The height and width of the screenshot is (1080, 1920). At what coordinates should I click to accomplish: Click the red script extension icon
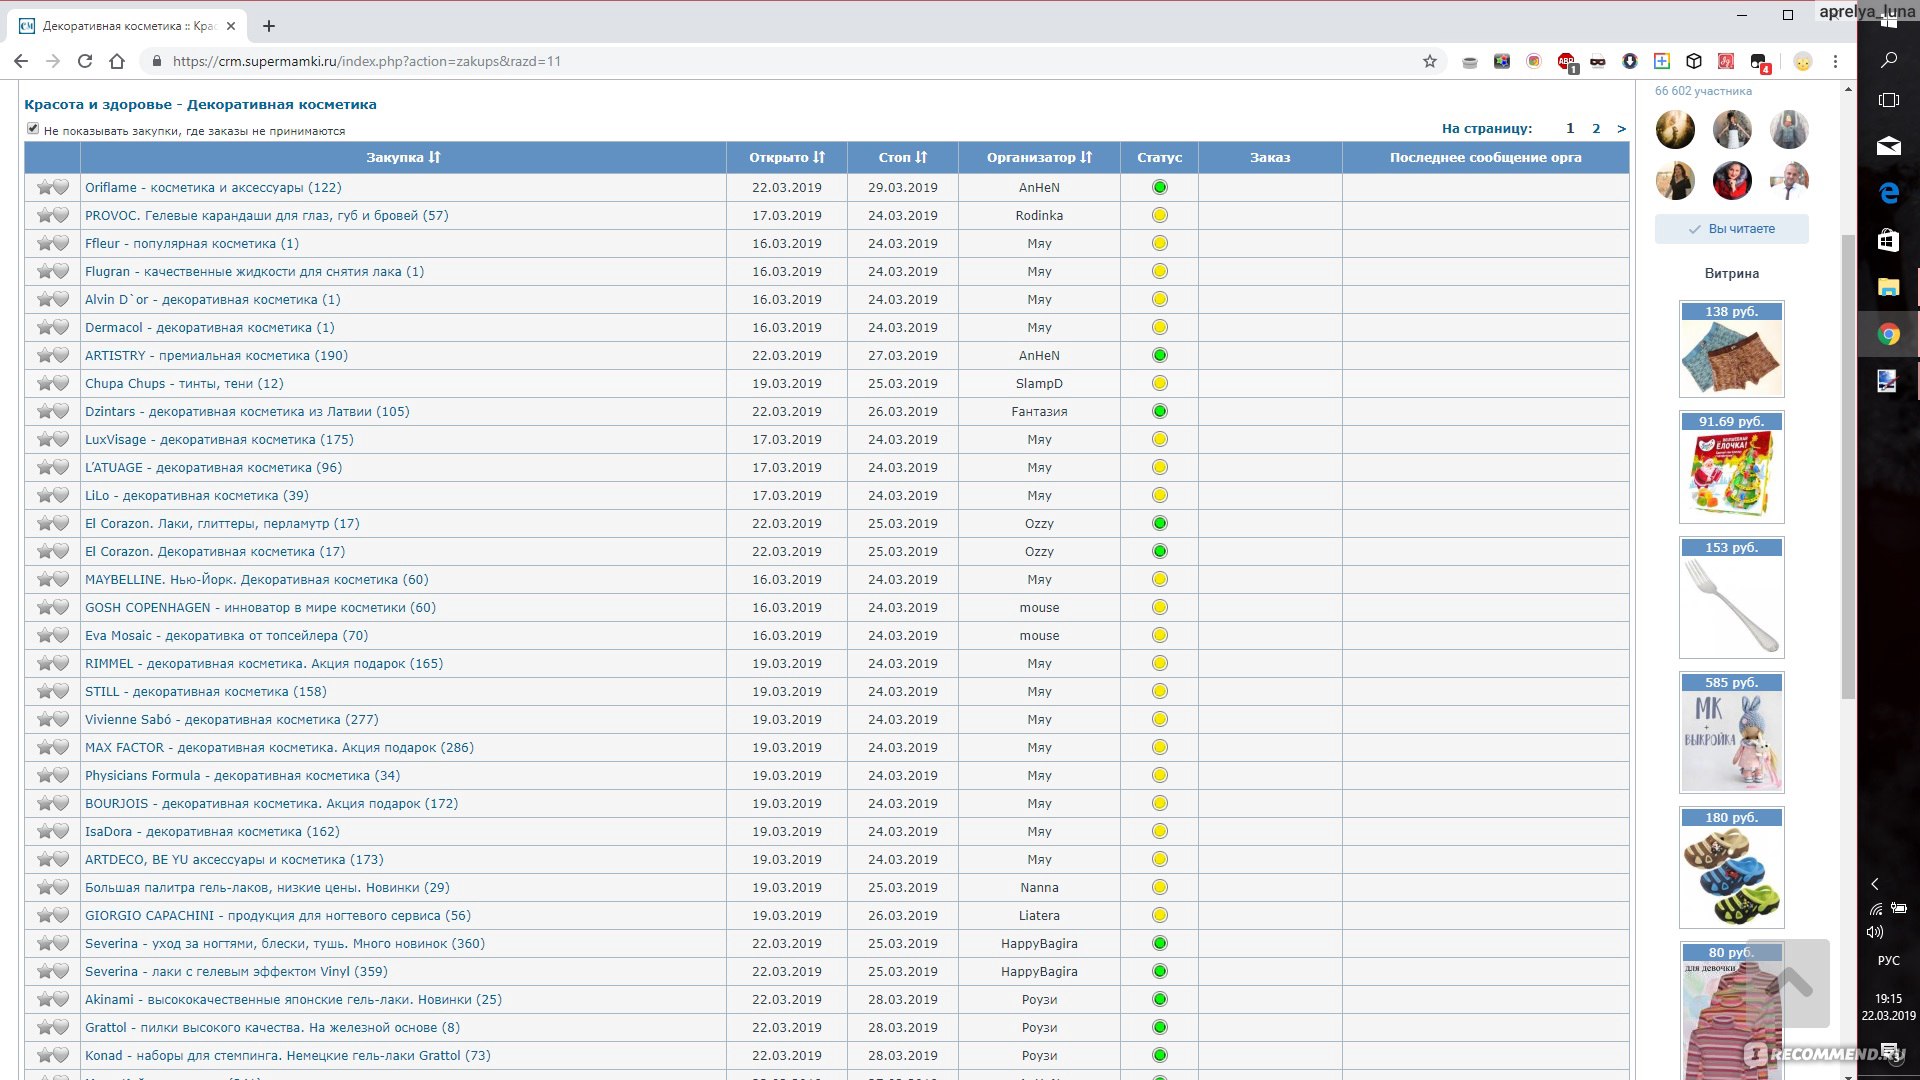click(1726, 62)
